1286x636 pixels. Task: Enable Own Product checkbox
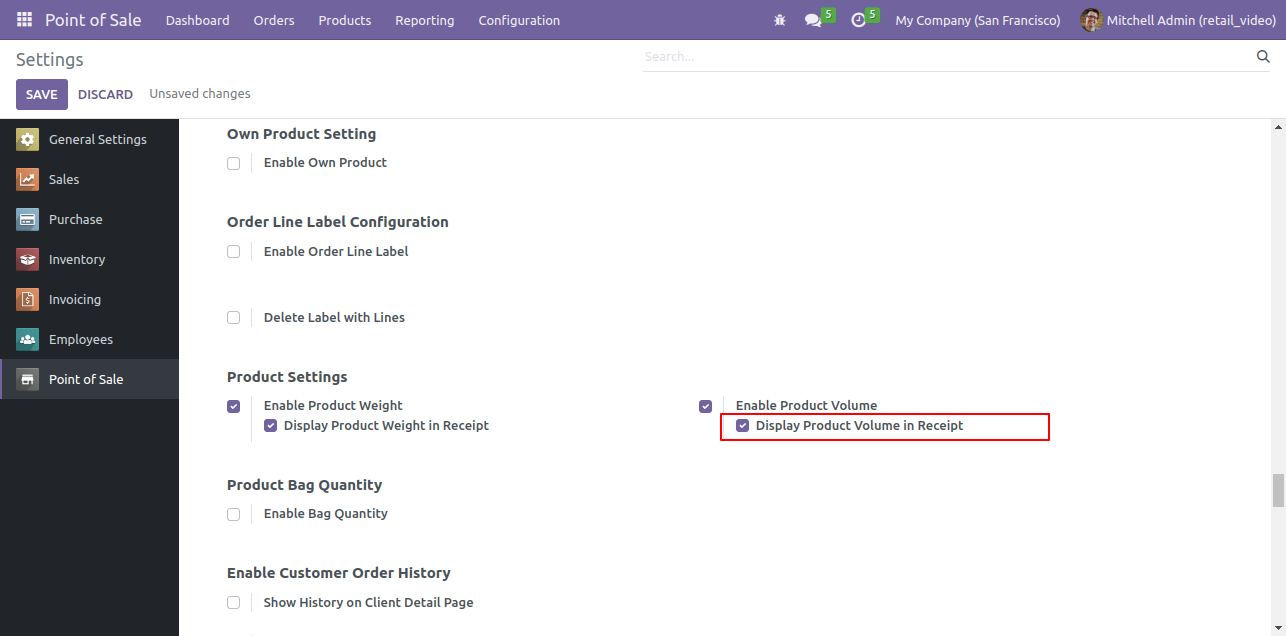(233, 163)
